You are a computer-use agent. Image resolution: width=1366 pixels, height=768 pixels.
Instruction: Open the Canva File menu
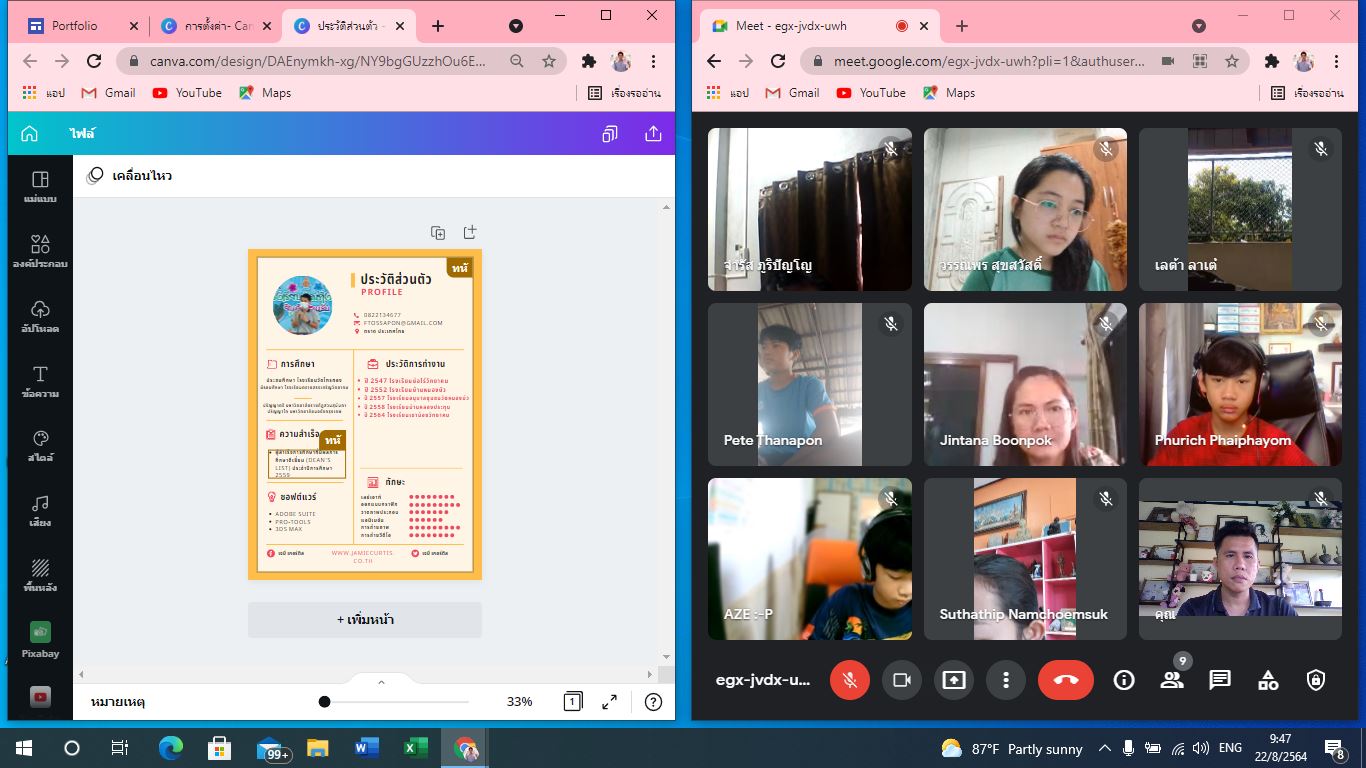(82, 134)
